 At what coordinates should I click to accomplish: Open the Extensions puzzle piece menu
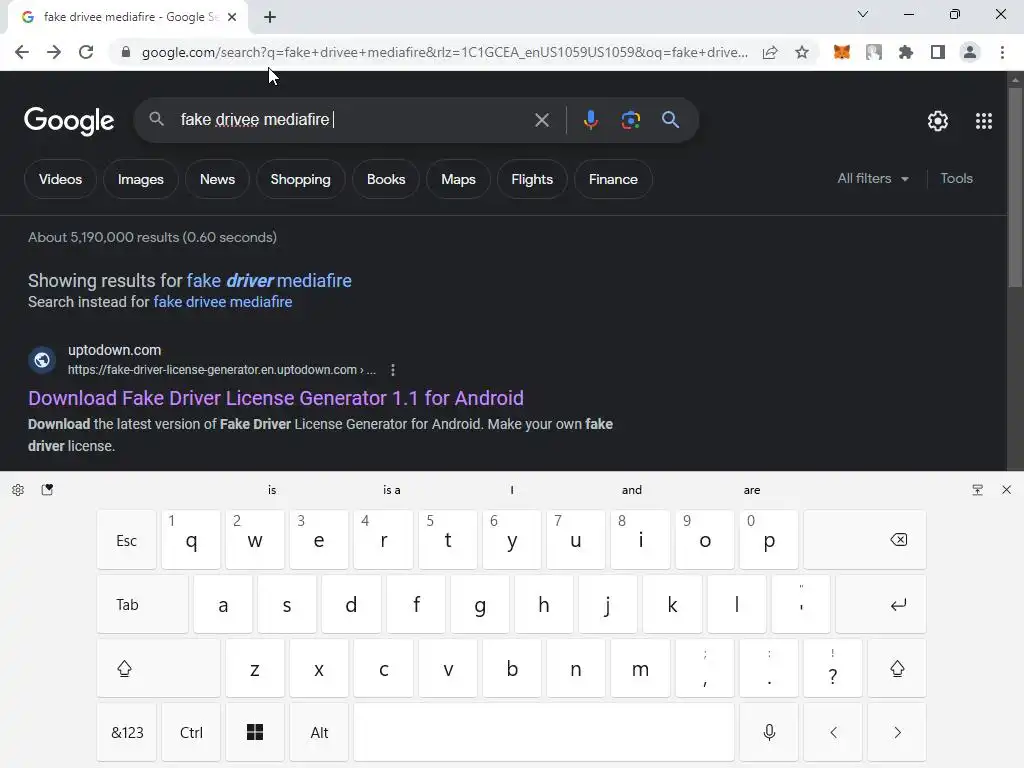906,52
